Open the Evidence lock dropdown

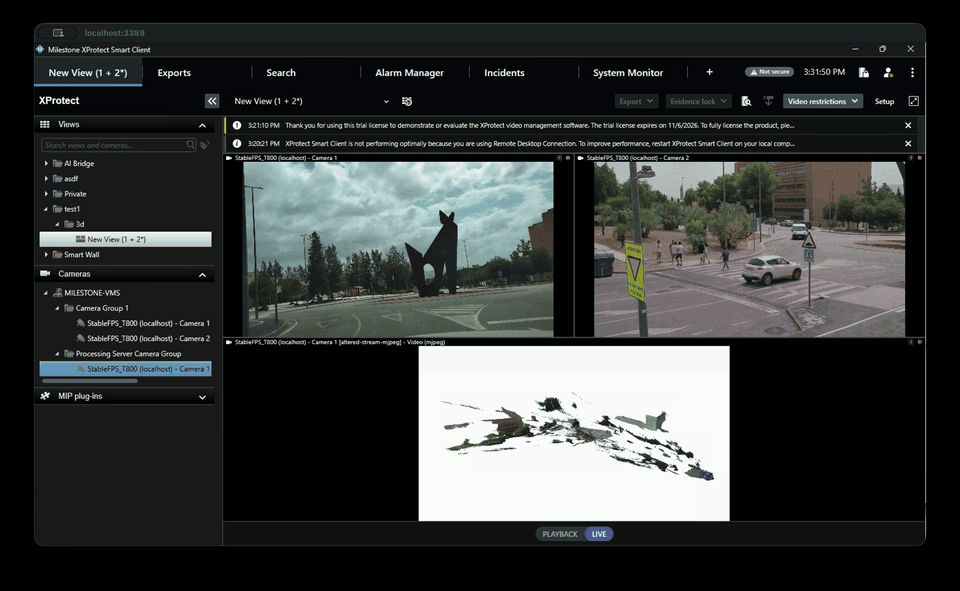[698, 101]
